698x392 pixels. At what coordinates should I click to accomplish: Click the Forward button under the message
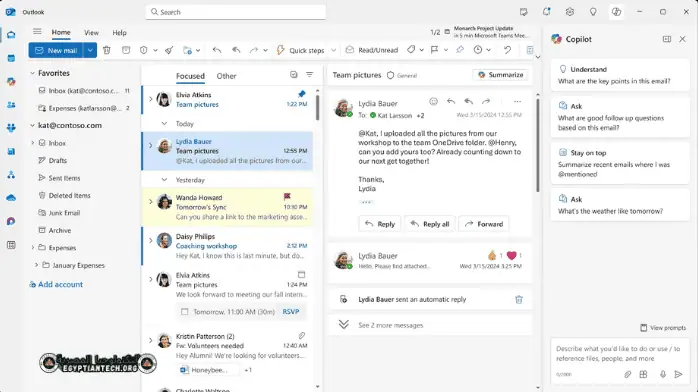483,224
